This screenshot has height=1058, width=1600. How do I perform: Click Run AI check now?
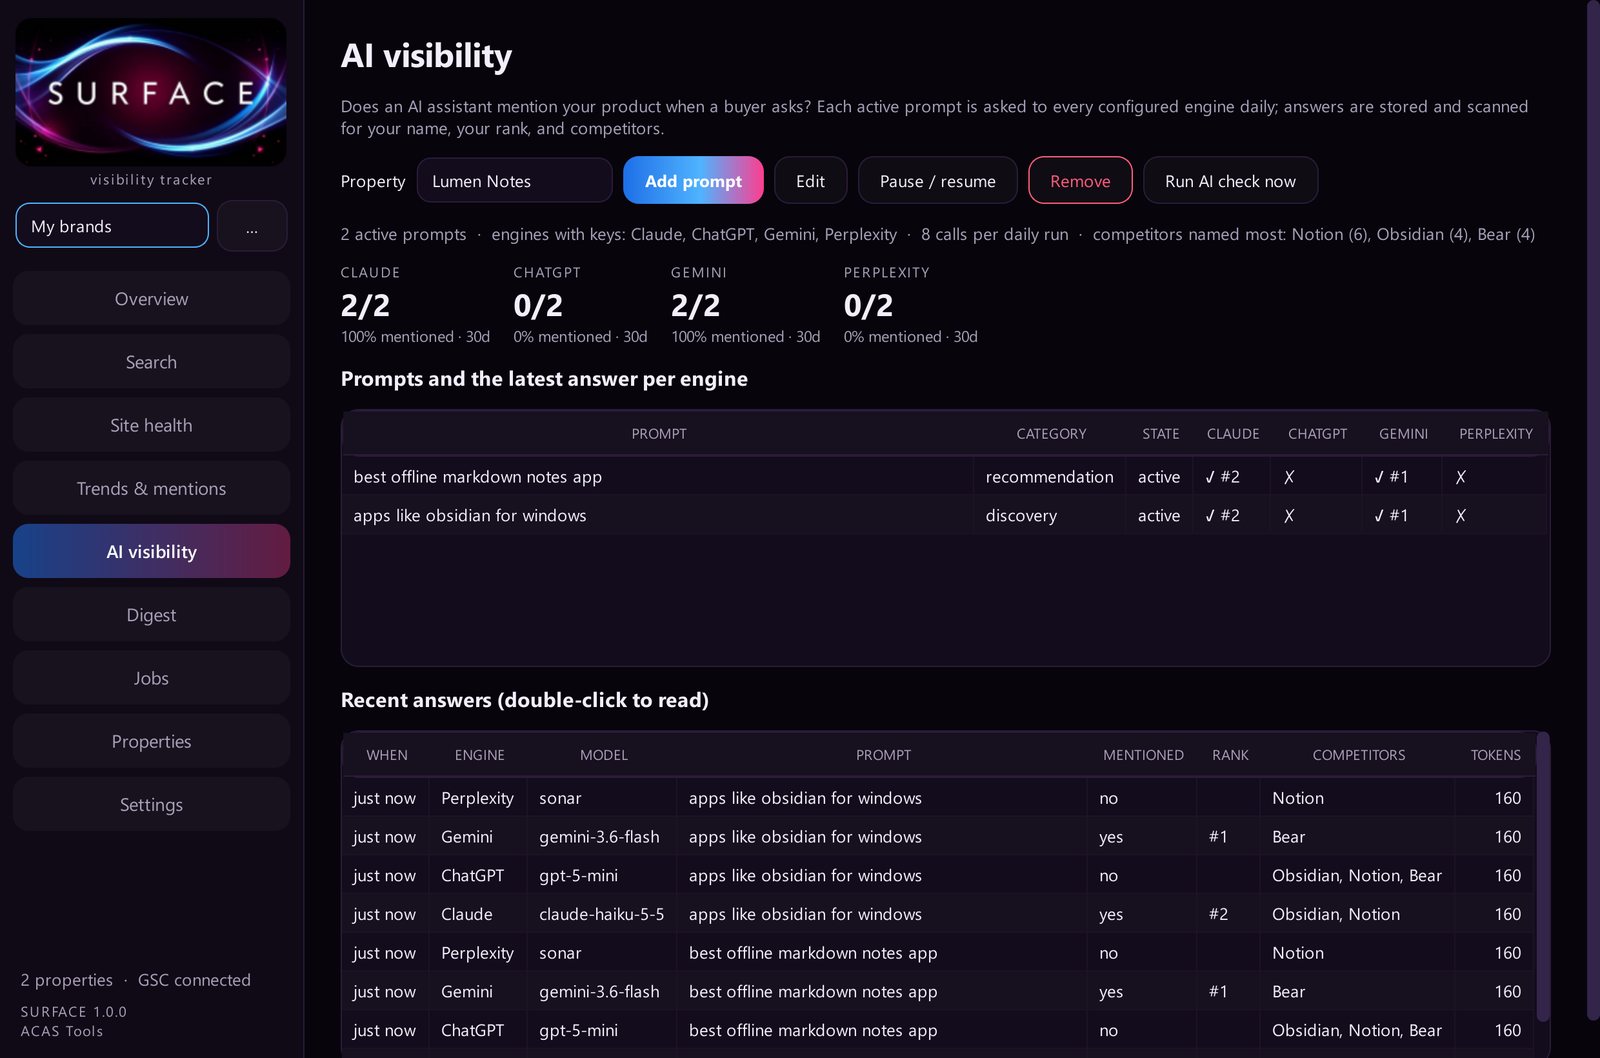pos(1230,181)
